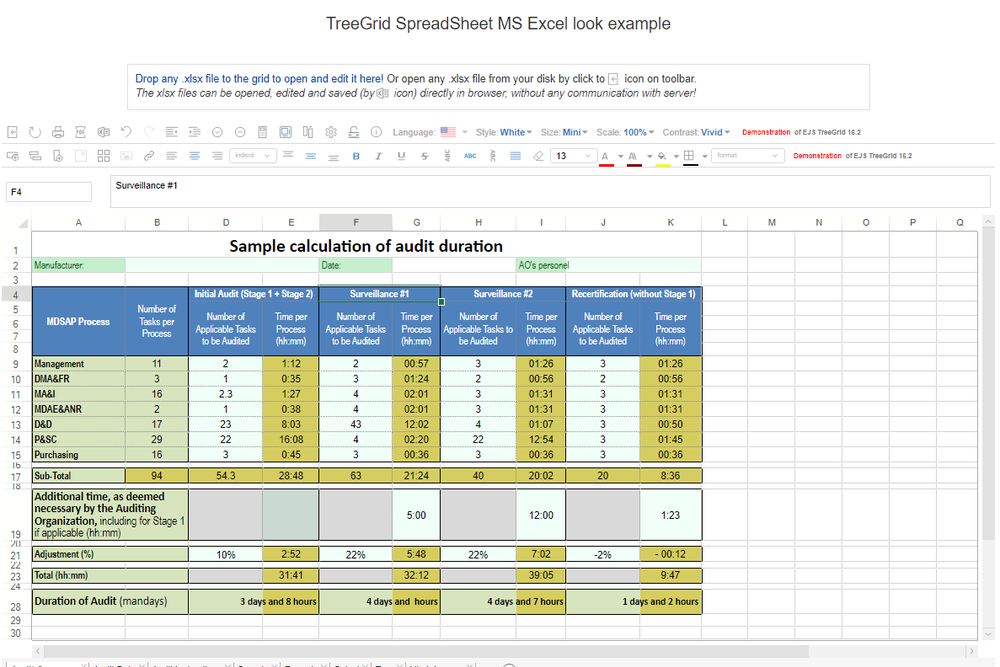Align cell content to bottom
Image resolution: width=1000 pixels, height=667 pixels.
[x=334, y=156]
